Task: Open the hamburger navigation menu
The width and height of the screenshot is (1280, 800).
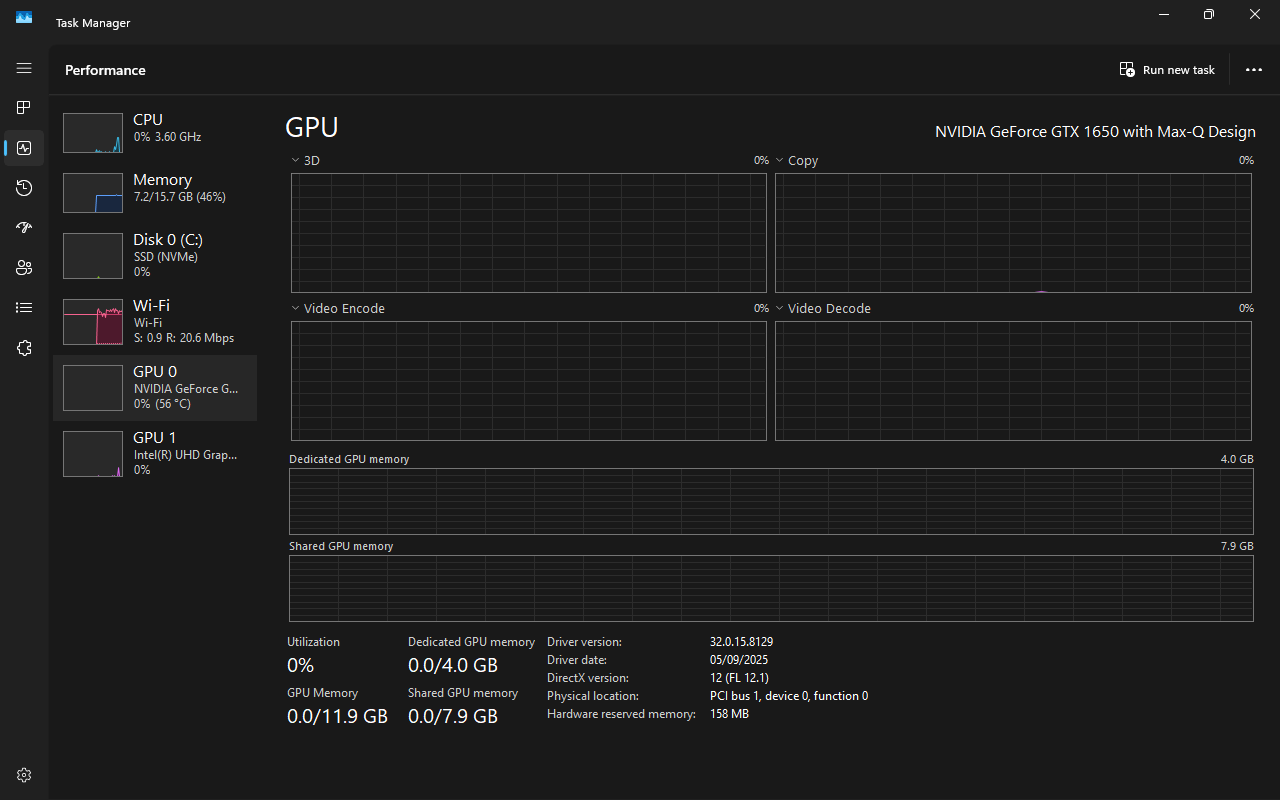Action: pyautogui.click(x=24, y=68)
